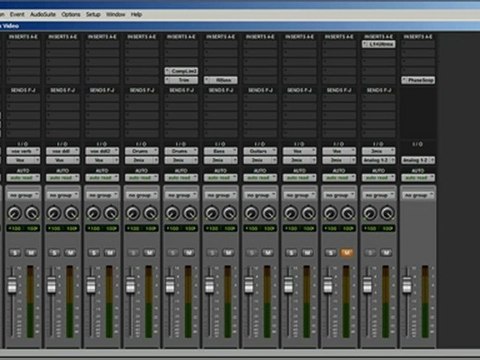Open the CompLim3 insert plug-in
Image resolution: width=480 pixels, height=360 pixels.
coord(181,71)
